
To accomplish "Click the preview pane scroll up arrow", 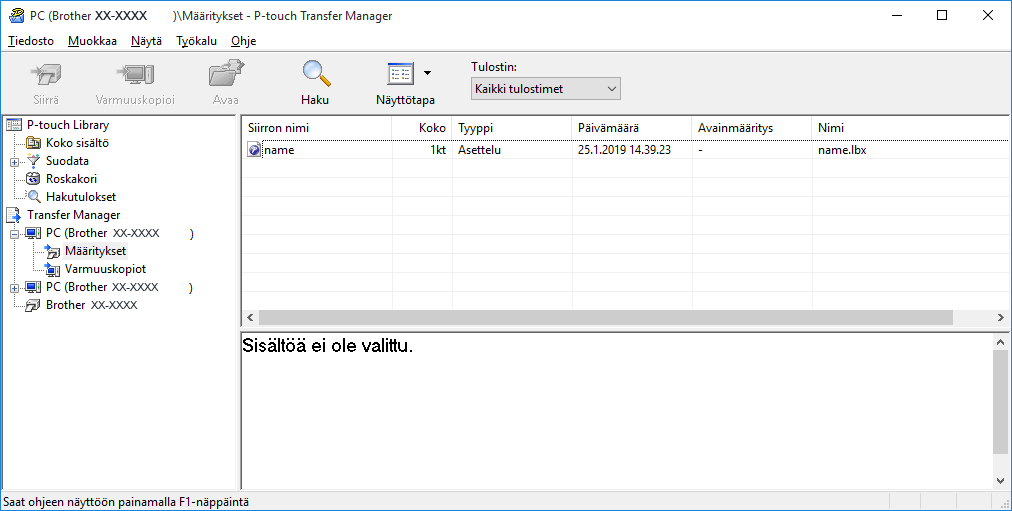I will (x=1000, y=343).
